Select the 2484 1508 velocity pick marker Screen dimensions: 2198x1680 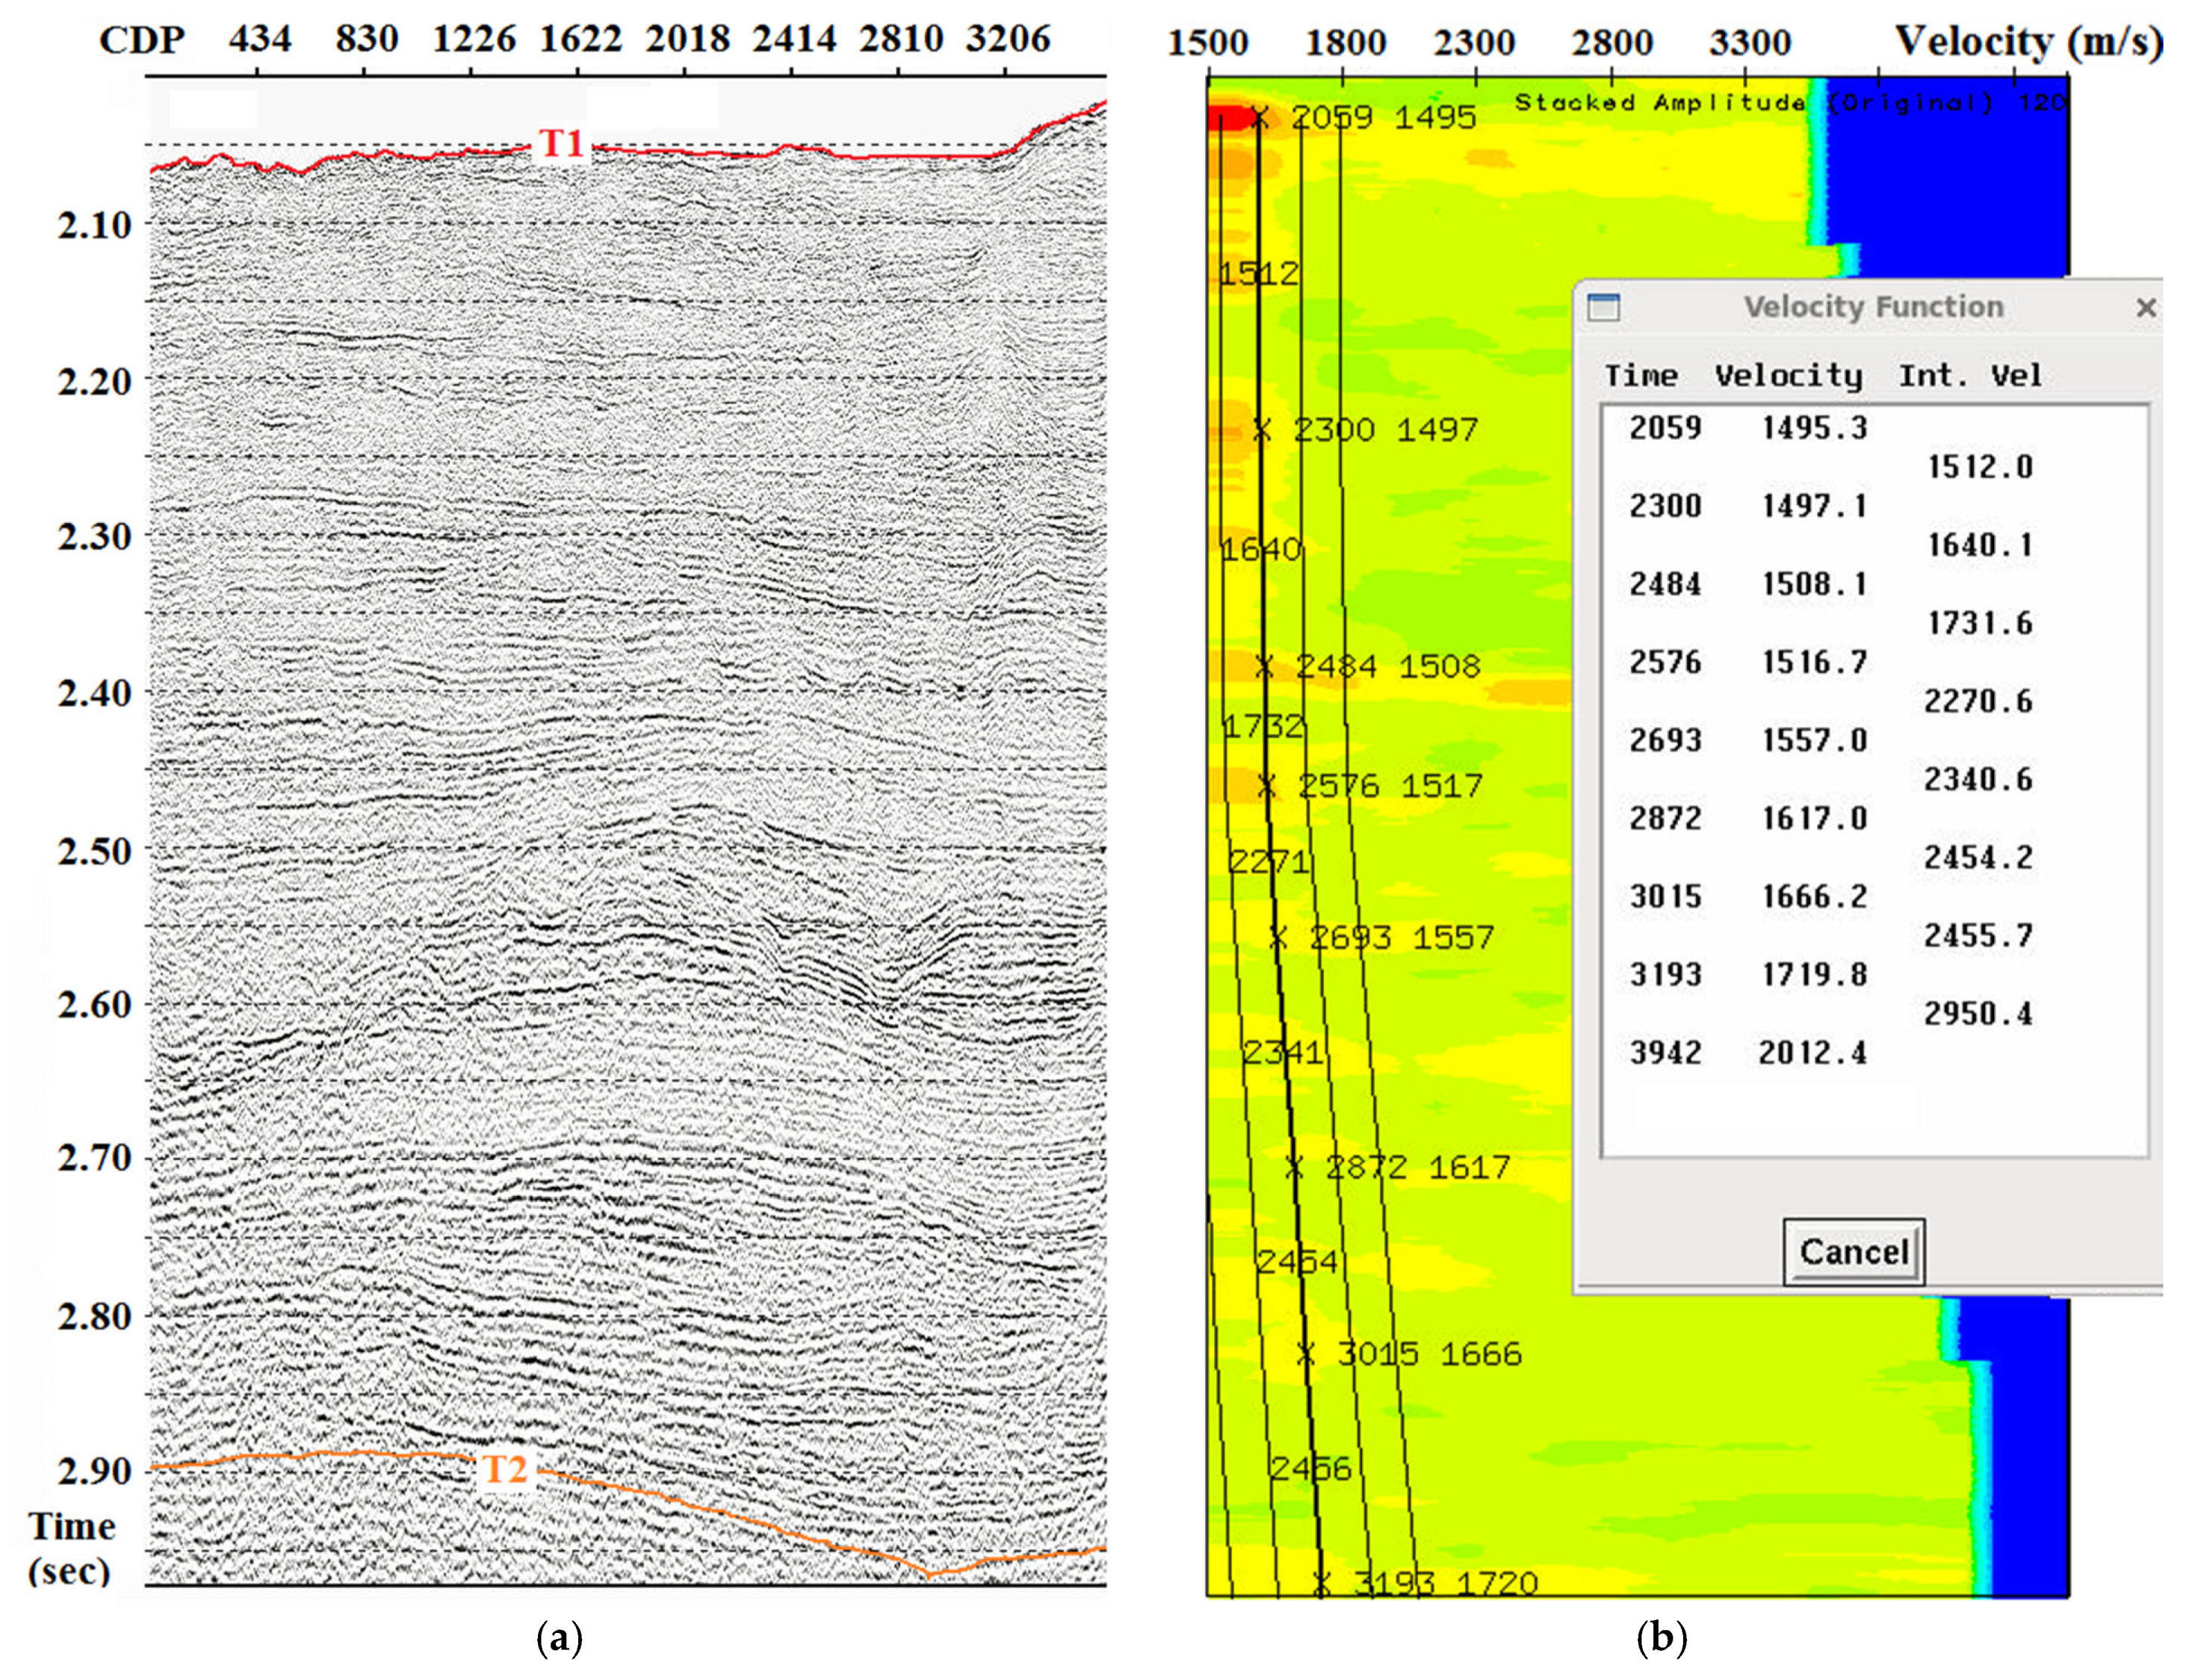click(x=1264, y=666)
